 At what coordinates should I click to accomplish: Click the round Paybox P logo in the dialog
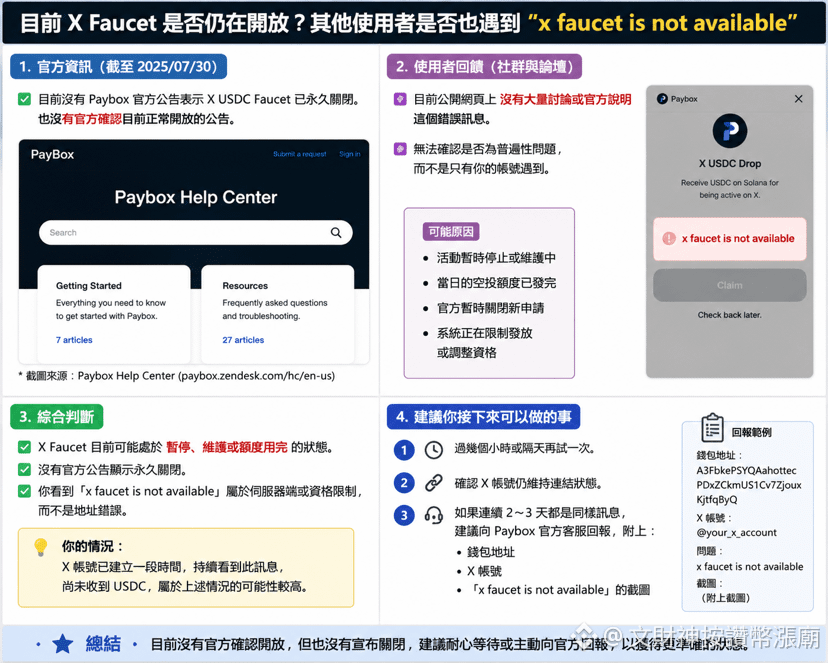point(730,130)
